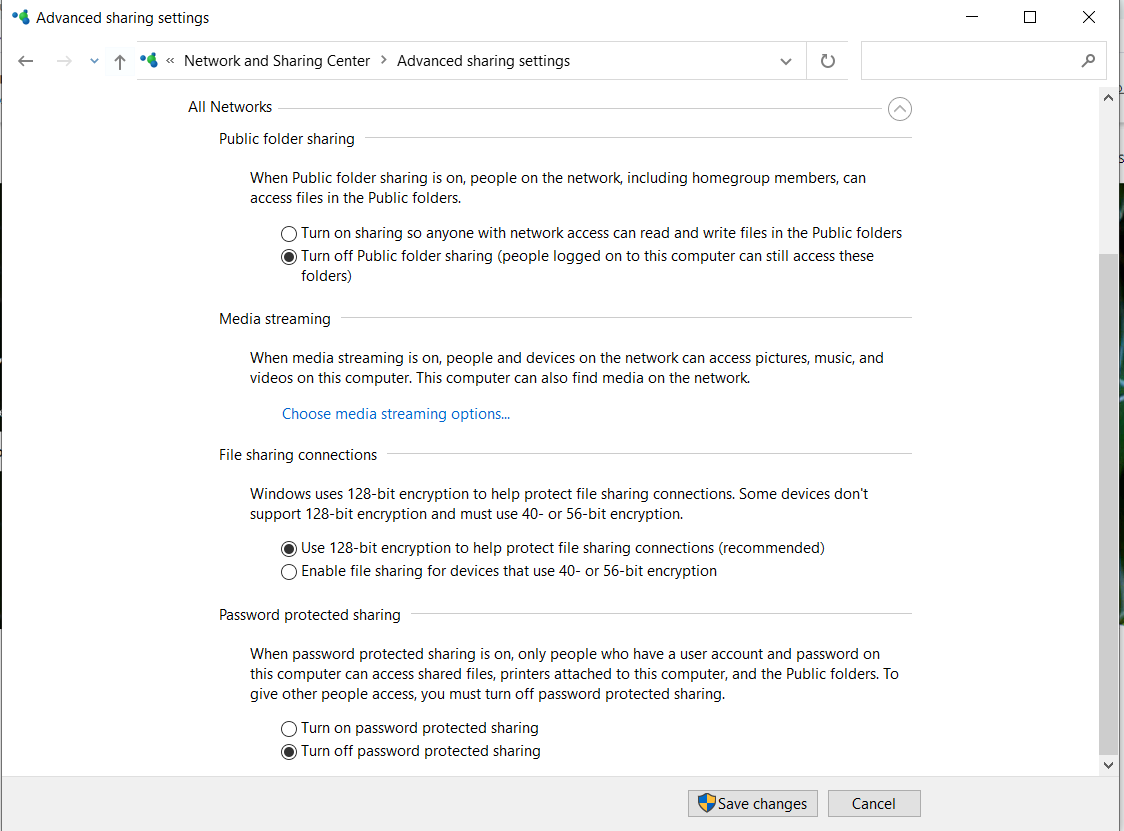This screenshot has height=831, width=1124.
Task: Enable file sharing for 40- or 56-bit encryption
Action: pyautogui.click(x=499, y=571)
